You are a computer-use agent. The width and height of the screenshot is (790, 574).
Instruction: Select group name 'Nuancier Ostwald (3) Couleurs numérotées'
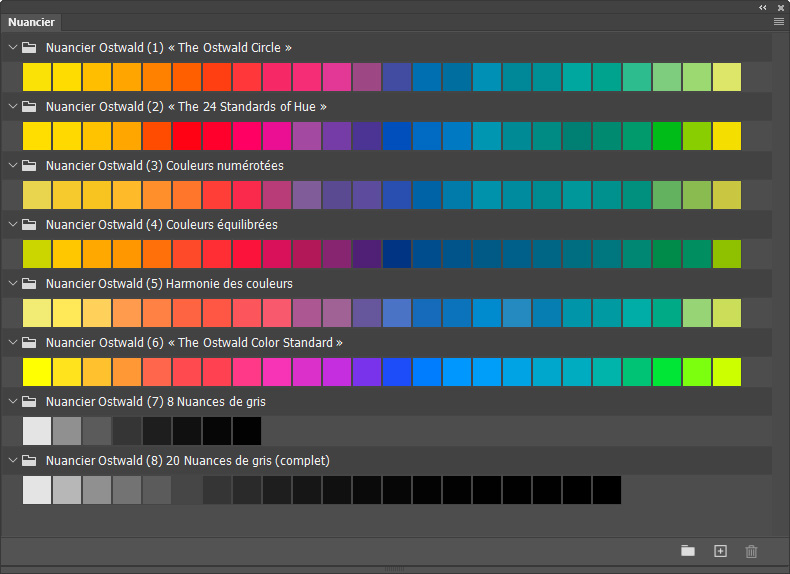[165, 165]
